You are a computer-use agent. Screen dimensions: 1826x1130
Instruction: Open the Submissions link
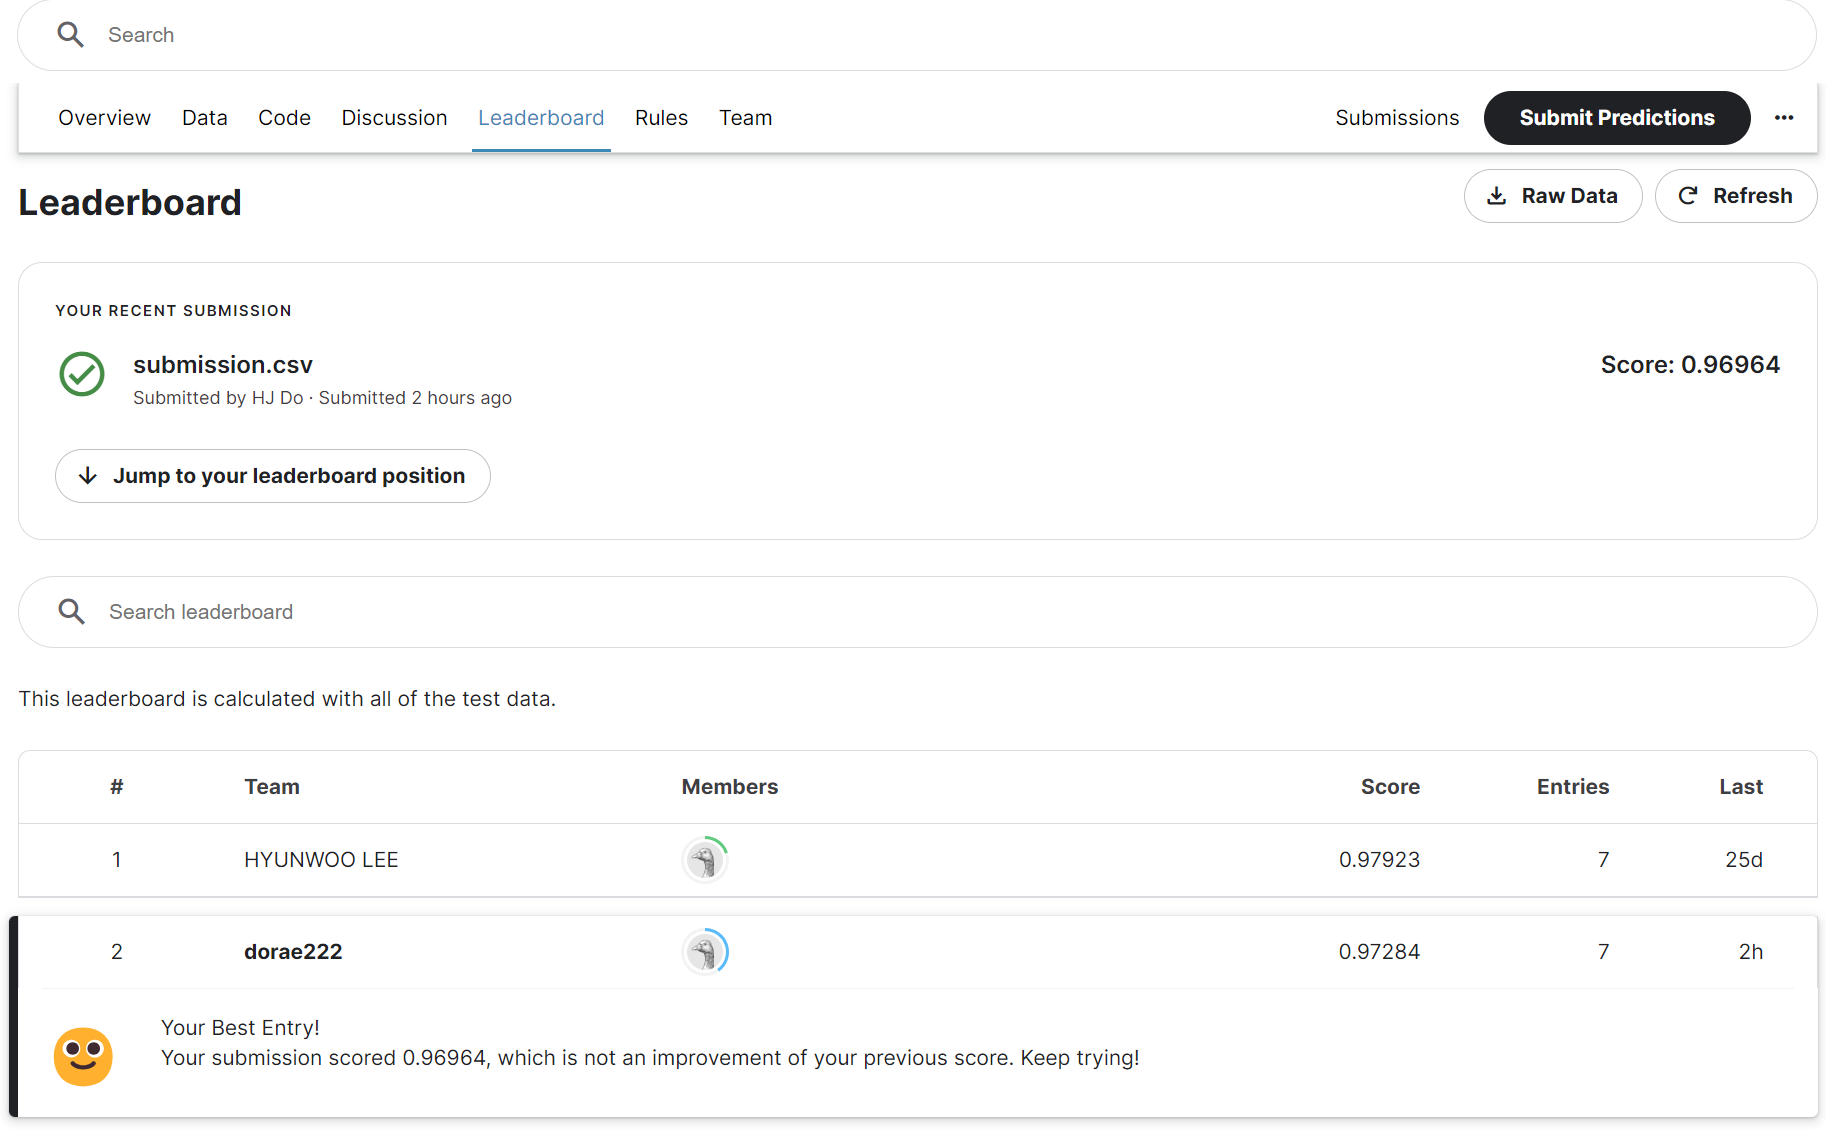tap(1397, 118)
